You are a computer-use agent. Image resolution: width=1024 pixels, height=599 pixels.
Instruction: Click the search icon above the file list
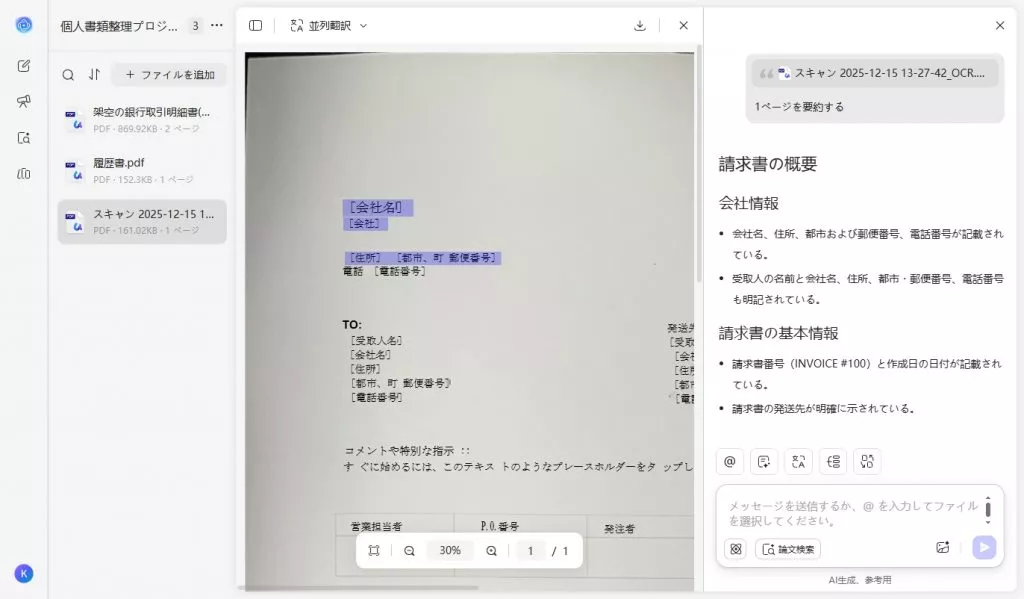(x=66, y=74)
